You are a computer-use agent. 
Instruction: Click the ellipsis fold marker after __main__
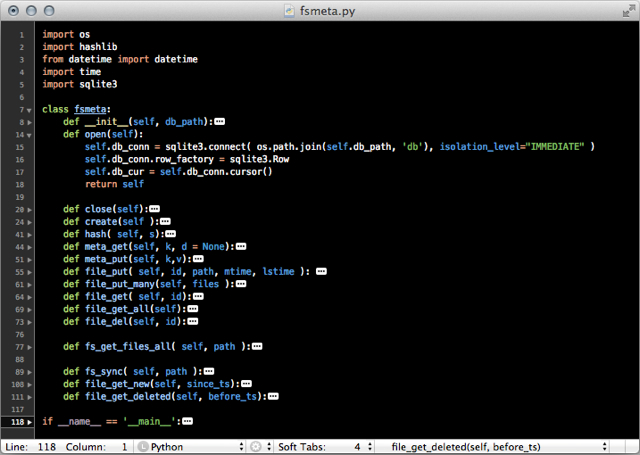(187, 421)
